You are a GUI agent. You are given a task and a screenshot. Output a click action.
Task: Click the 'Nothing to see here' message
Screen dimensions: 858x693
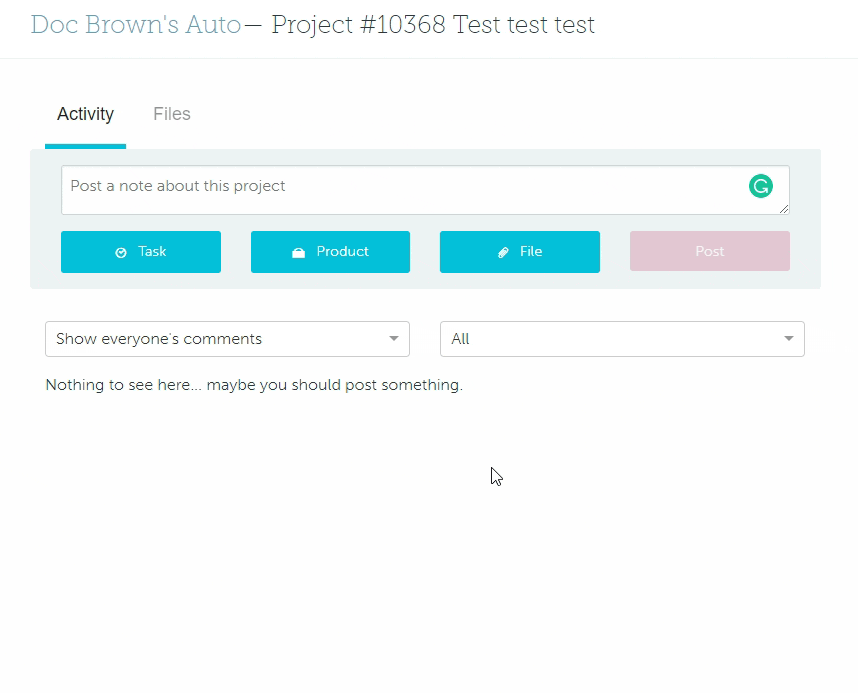254,385
